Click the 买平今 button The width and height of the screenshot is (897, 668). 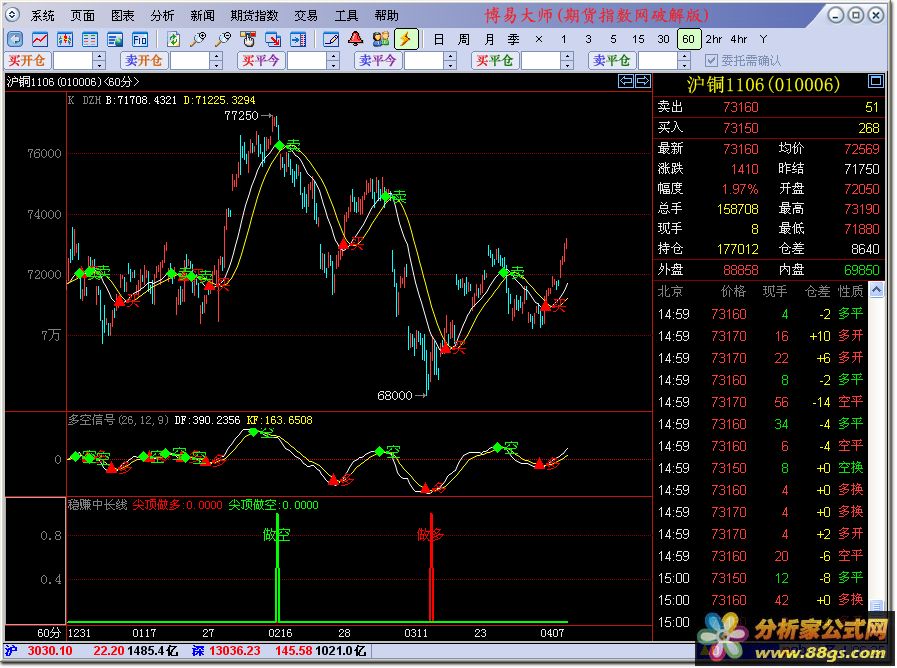tap(261, 61)
